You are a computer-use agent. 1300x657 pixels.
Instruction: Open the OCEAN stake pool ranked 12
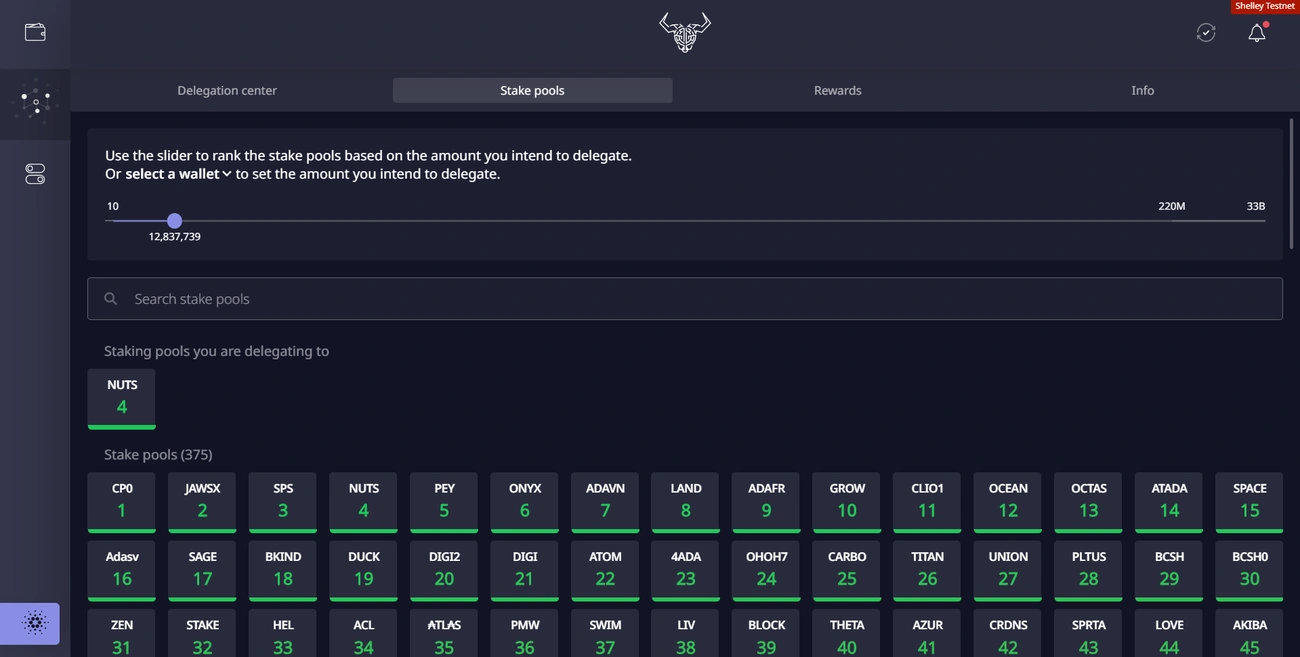click(1007, 501)
